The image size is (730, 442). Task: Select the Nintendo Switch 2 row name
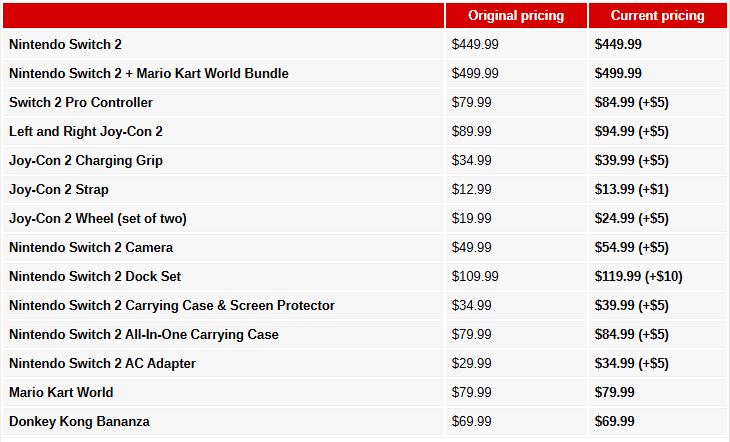(x=65, y=44)
